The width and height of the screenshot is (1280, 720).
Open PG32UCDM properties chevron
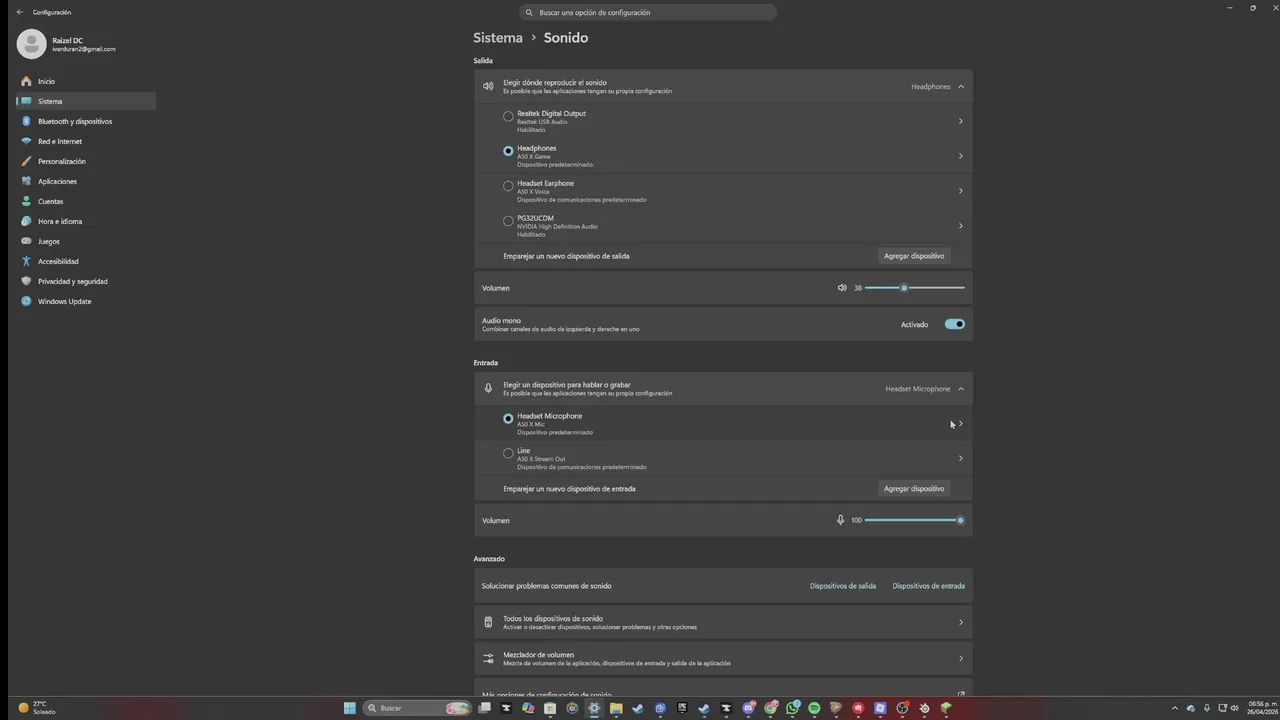[x=961, y=226]
